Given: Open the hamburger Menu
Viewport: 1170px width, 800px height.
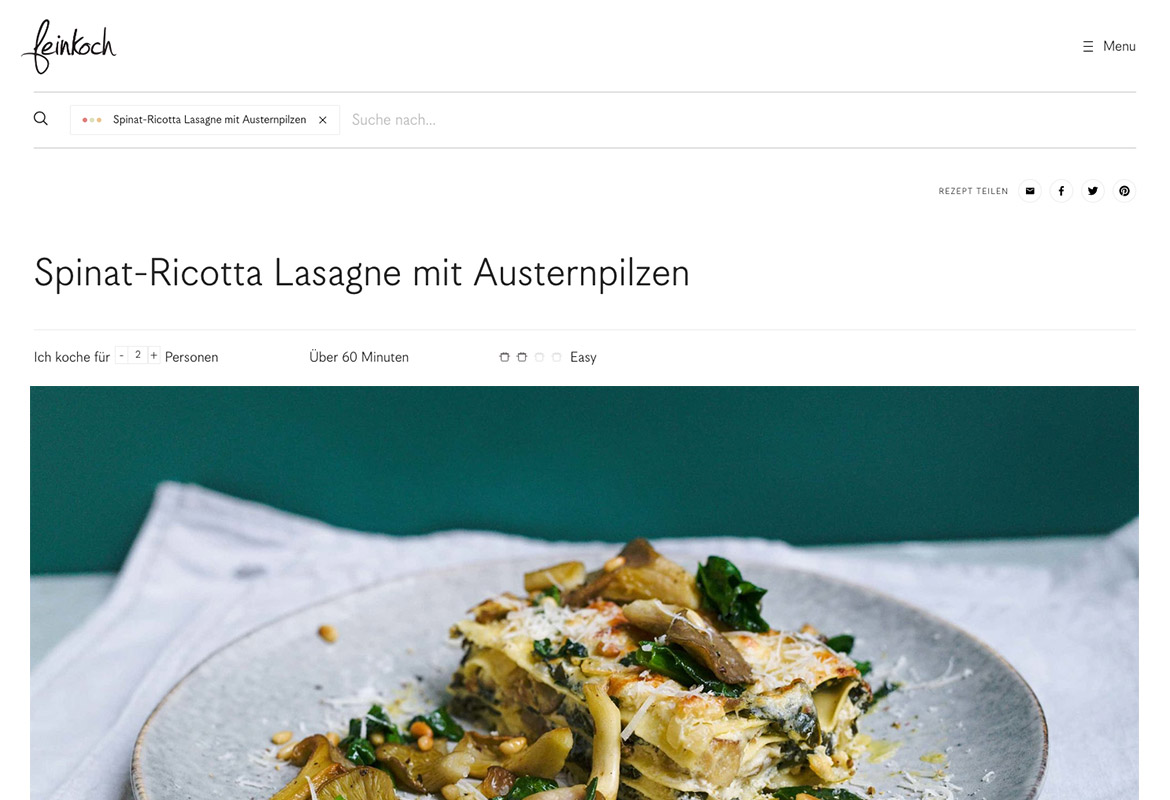Looking at the screenshot, I should coord(1109,46).
